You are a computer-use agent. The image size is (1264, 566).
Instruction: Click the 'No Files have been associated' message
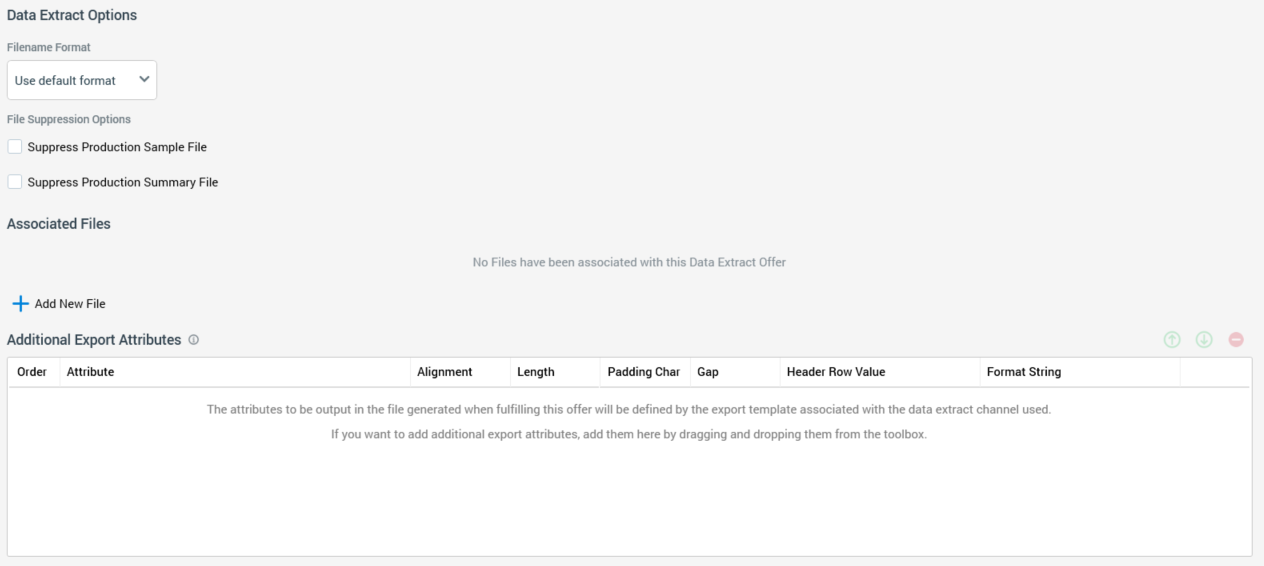[629, 262]
